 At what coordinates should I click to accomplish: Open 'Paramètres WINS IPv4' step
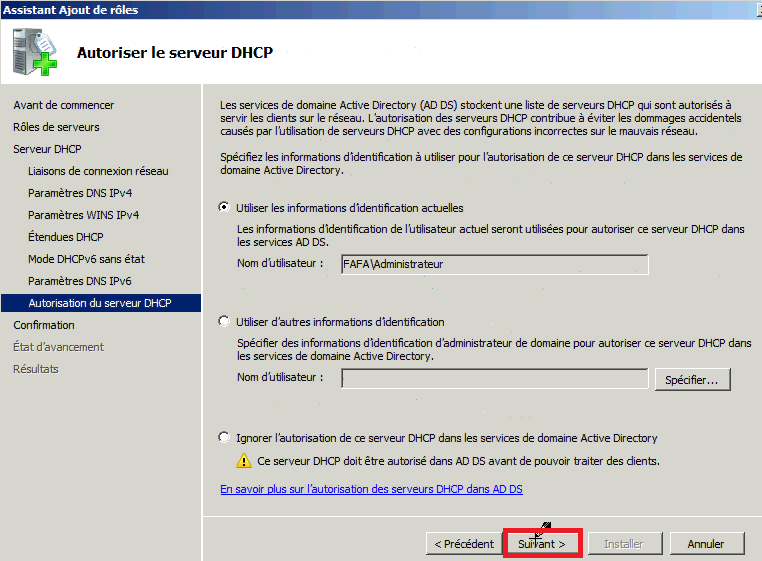click(84, 215)
